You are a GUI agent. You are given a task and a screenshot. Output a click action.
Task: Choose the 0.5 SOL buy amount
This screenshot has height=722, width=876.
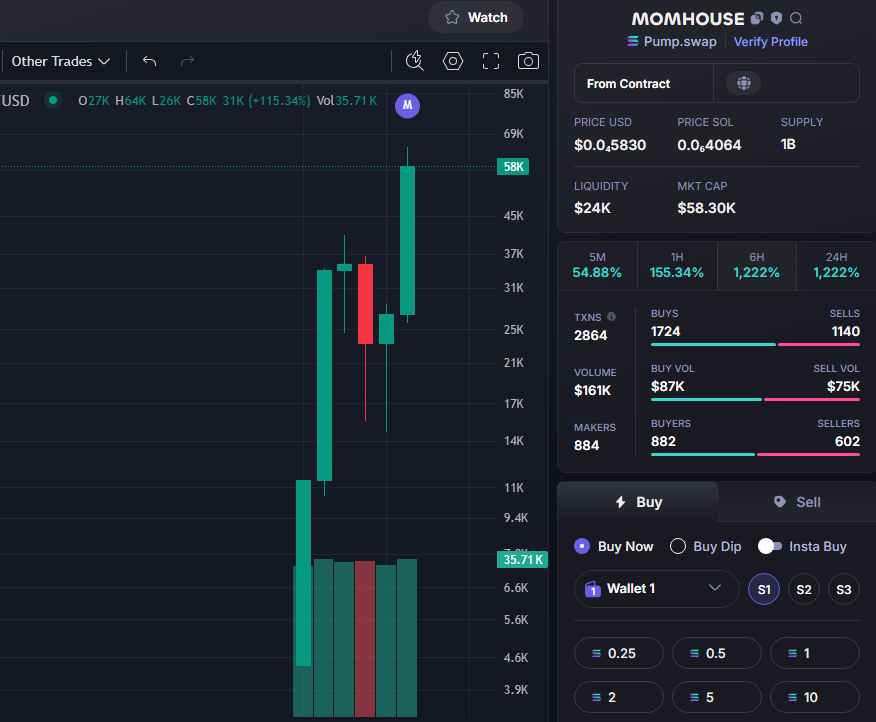coord(716,653)
